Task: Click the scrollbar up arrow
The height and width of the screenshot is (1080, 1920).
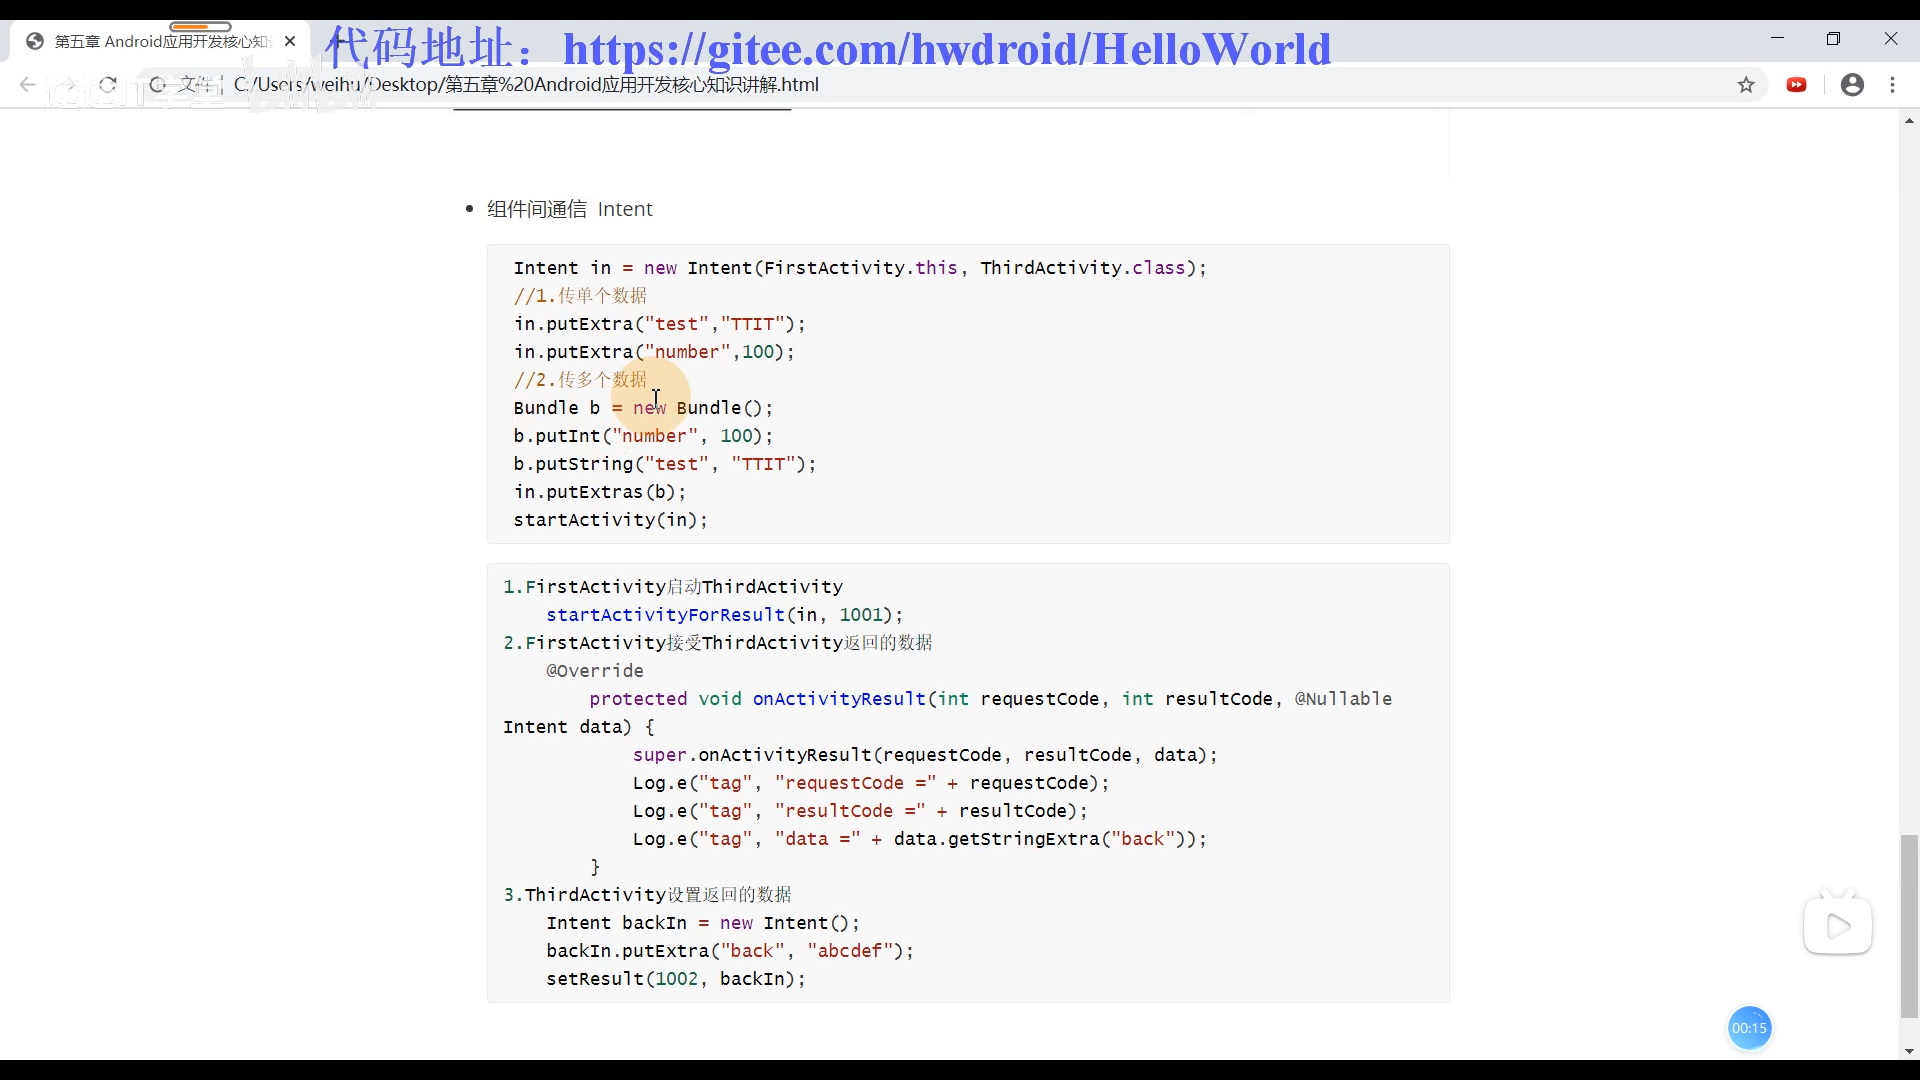Action: [x=1909, y=121]
